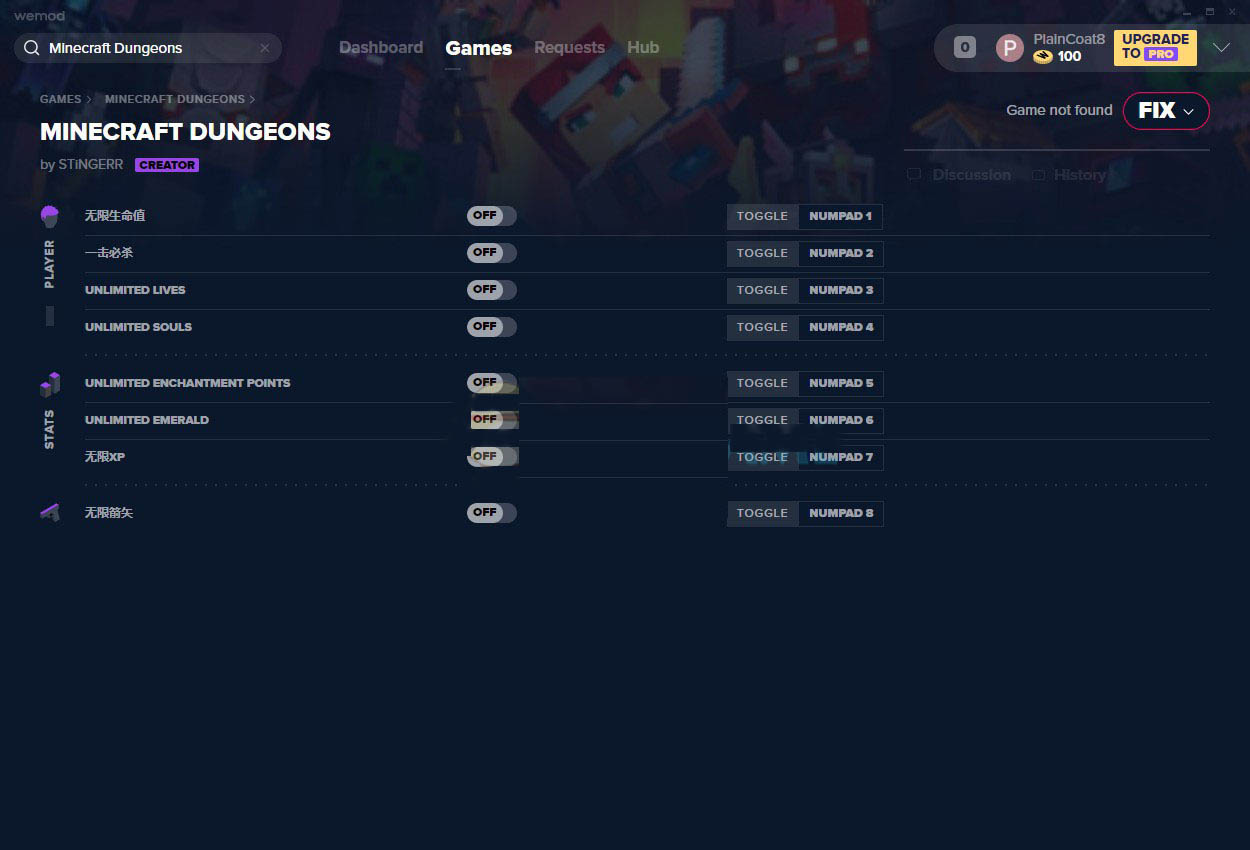Click the gold coins icon
This screenshot has height=850, width=1250.
[x=1043, y=57]
